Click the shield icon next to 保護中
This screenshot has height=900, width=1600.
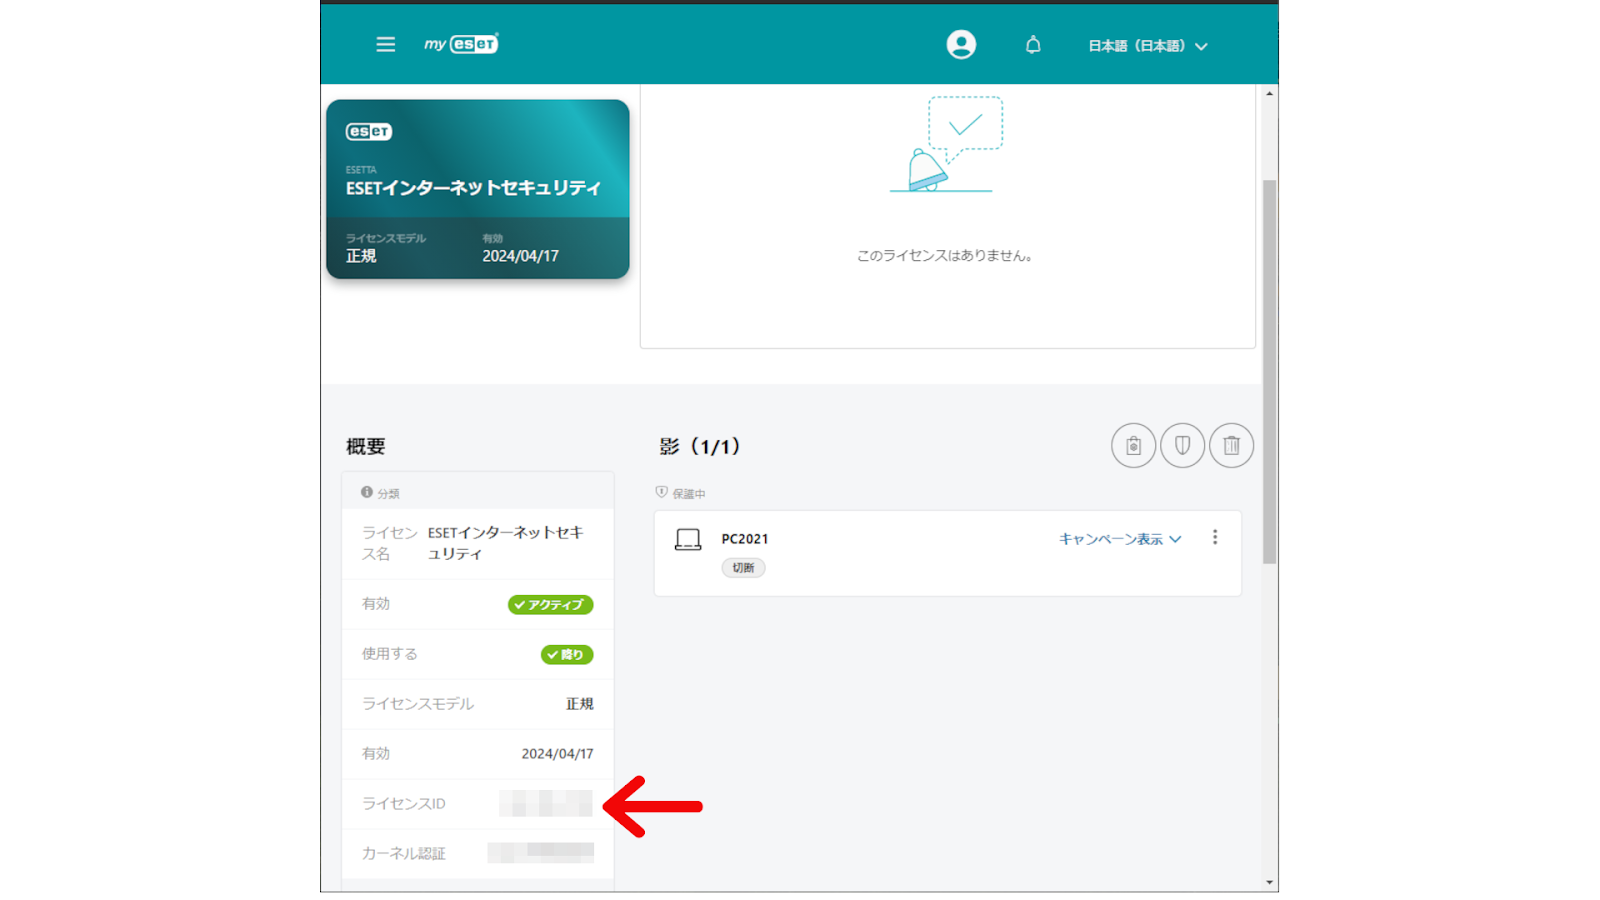point(661,493)
